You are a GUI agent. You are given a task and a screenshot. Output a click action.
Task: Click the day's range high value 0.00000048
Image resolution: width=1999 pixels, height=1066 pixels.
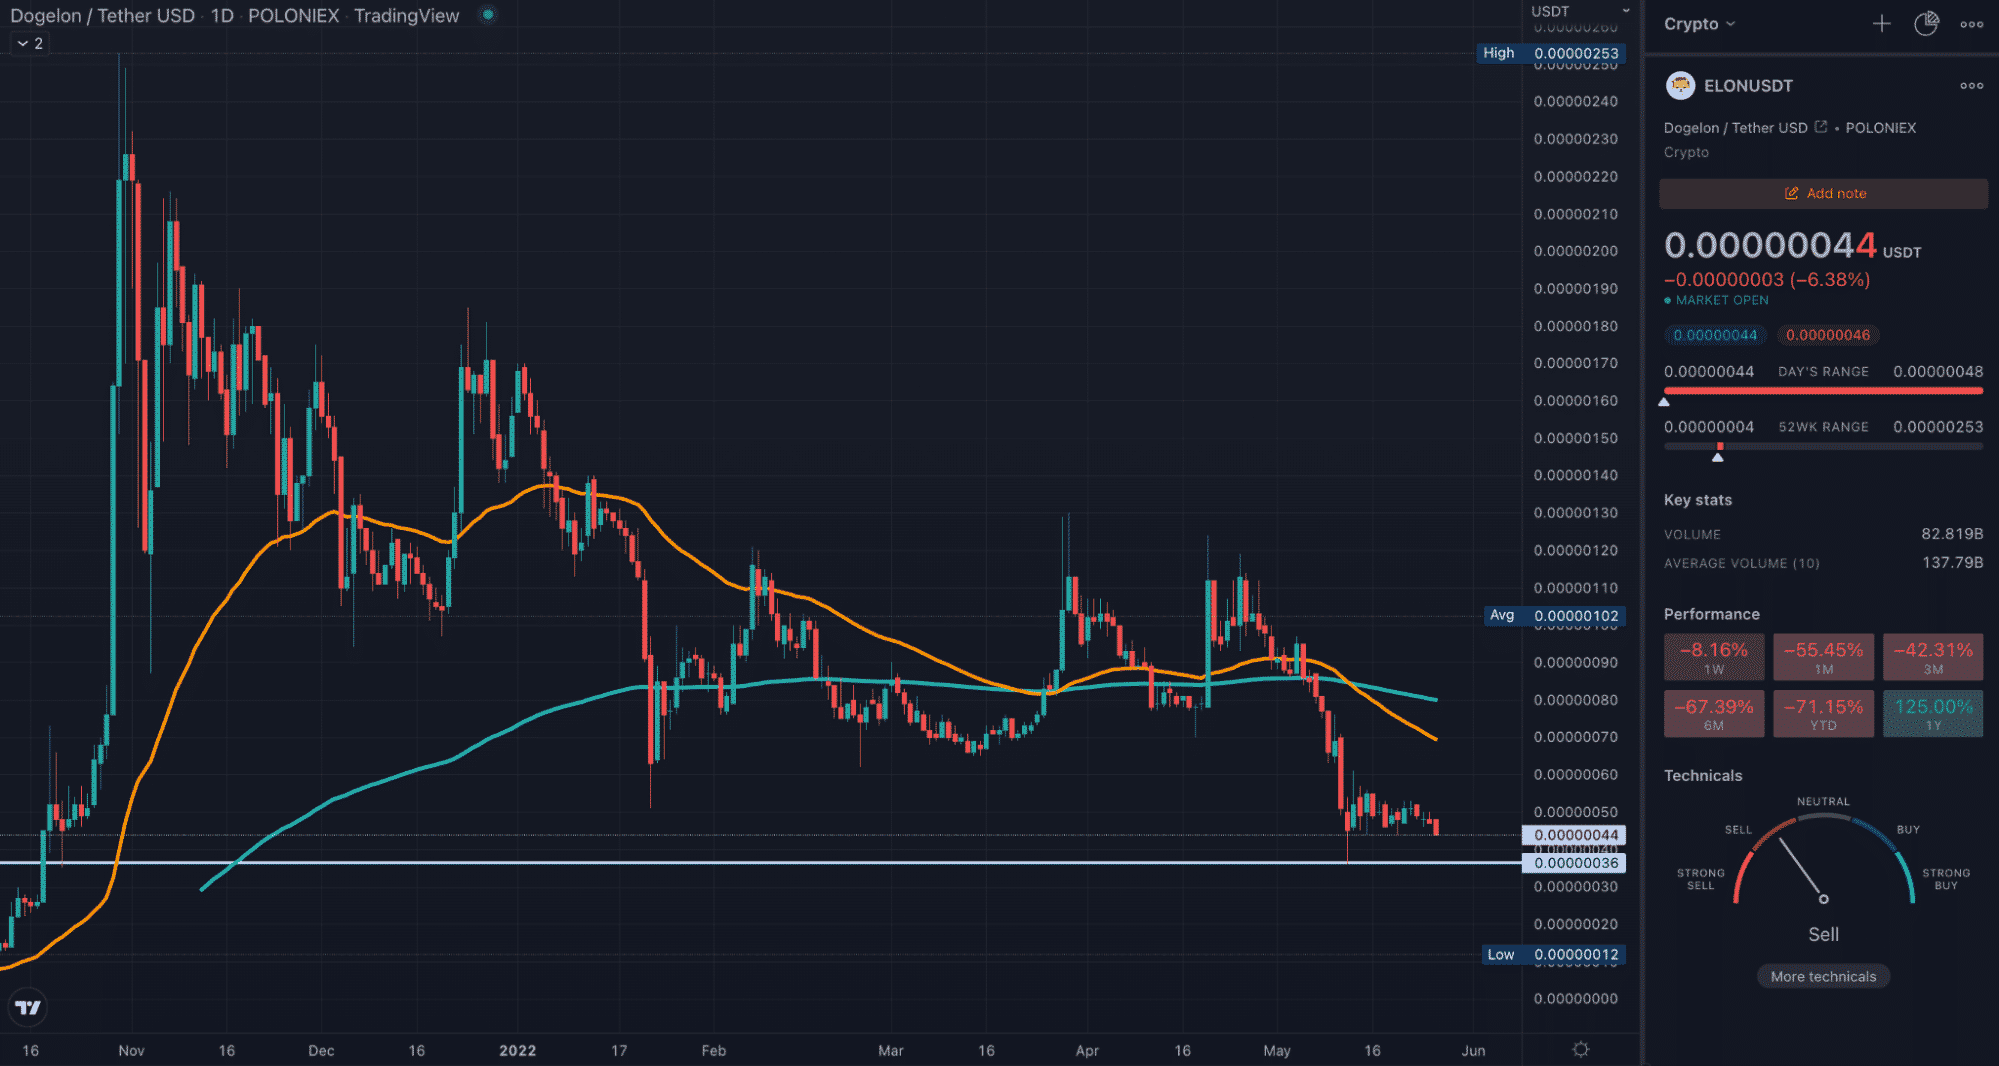pos(1938,371)
